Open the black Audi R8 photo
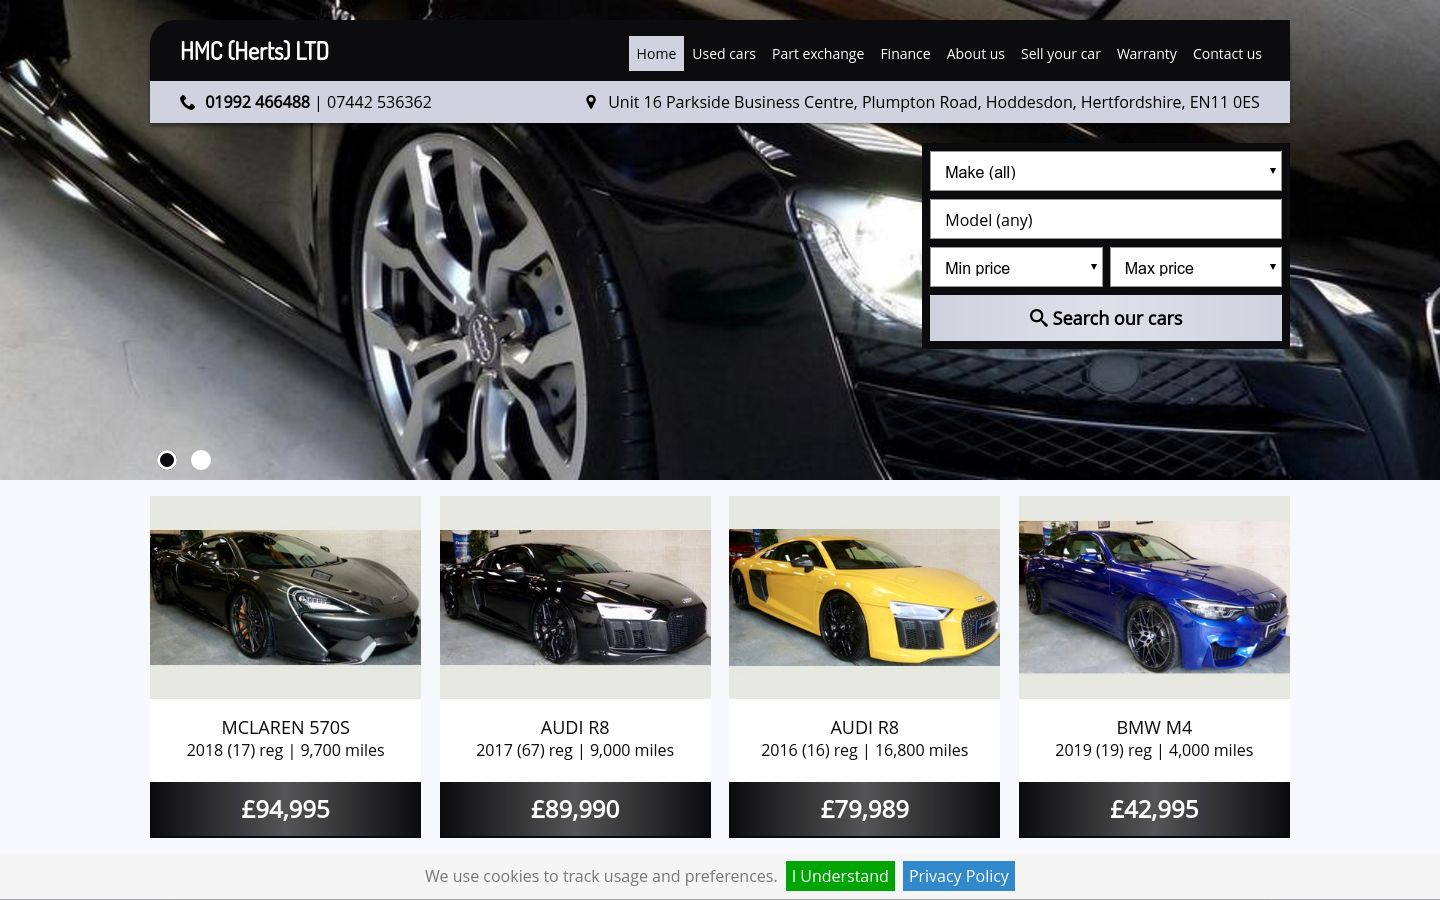Image resolution: width=1440 pixels, height=900 pixels. [575, 597]
